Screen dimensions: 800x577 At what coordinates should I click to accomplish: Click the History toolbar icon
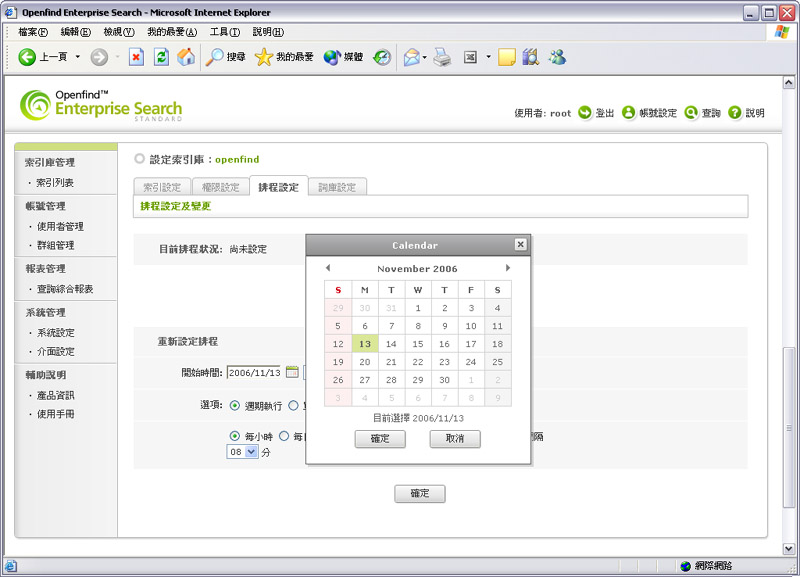(x=382, y=57)
